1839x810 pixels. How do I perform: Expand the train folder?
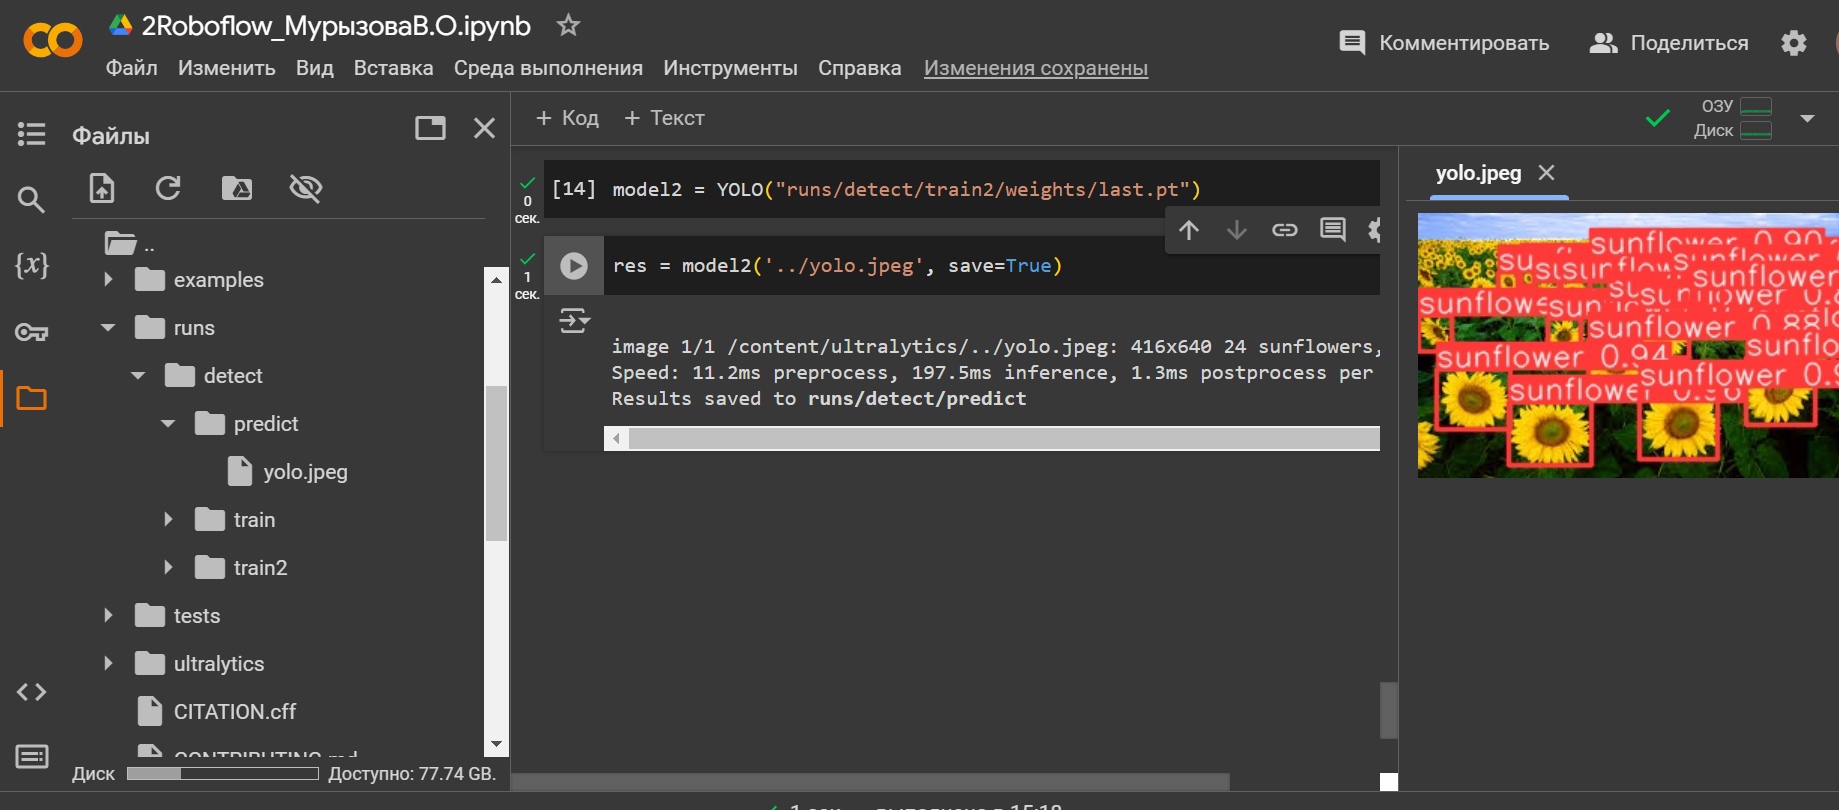pos(168,520)
